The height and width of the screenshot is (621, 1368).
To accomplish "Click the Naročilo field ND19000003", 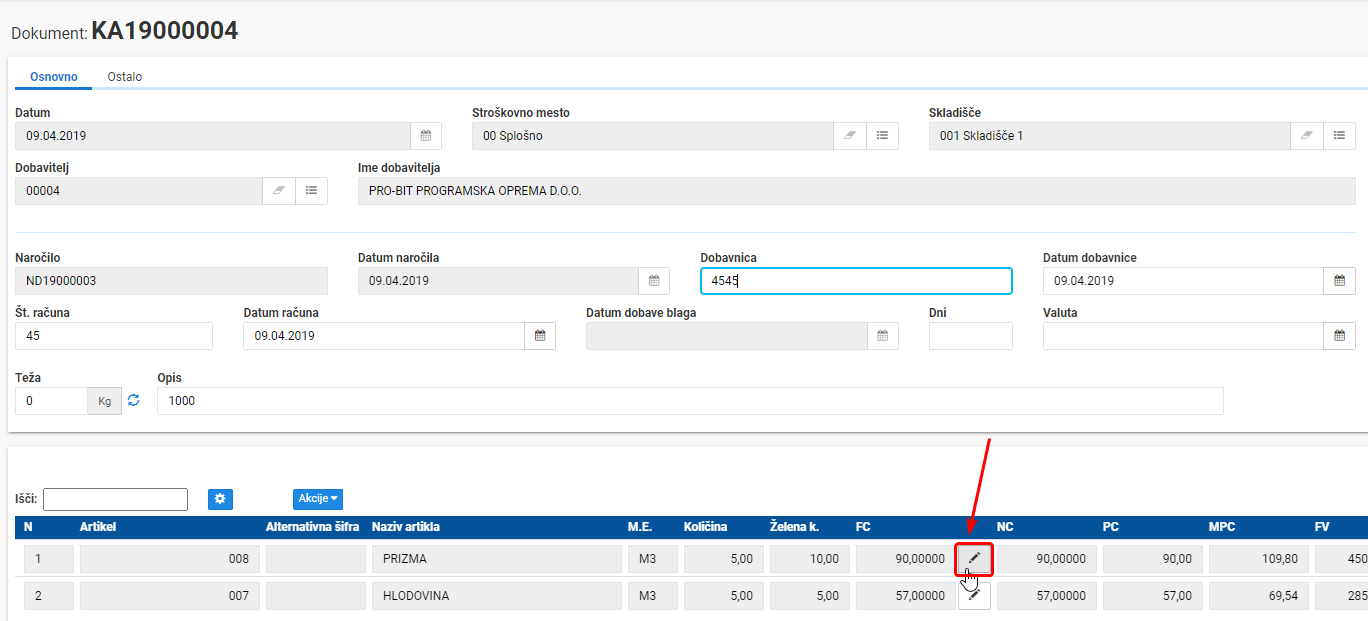I will click(171, 281).
